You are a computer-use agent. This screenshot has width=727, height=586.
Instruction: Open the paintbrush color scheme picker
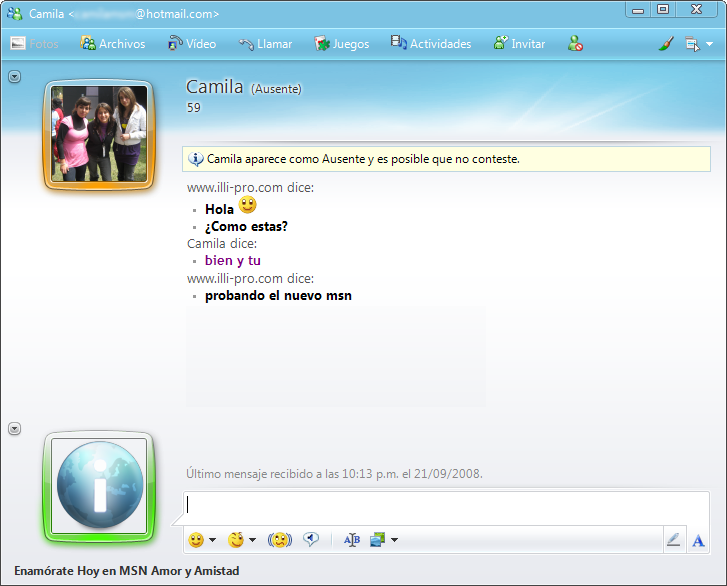667,44
